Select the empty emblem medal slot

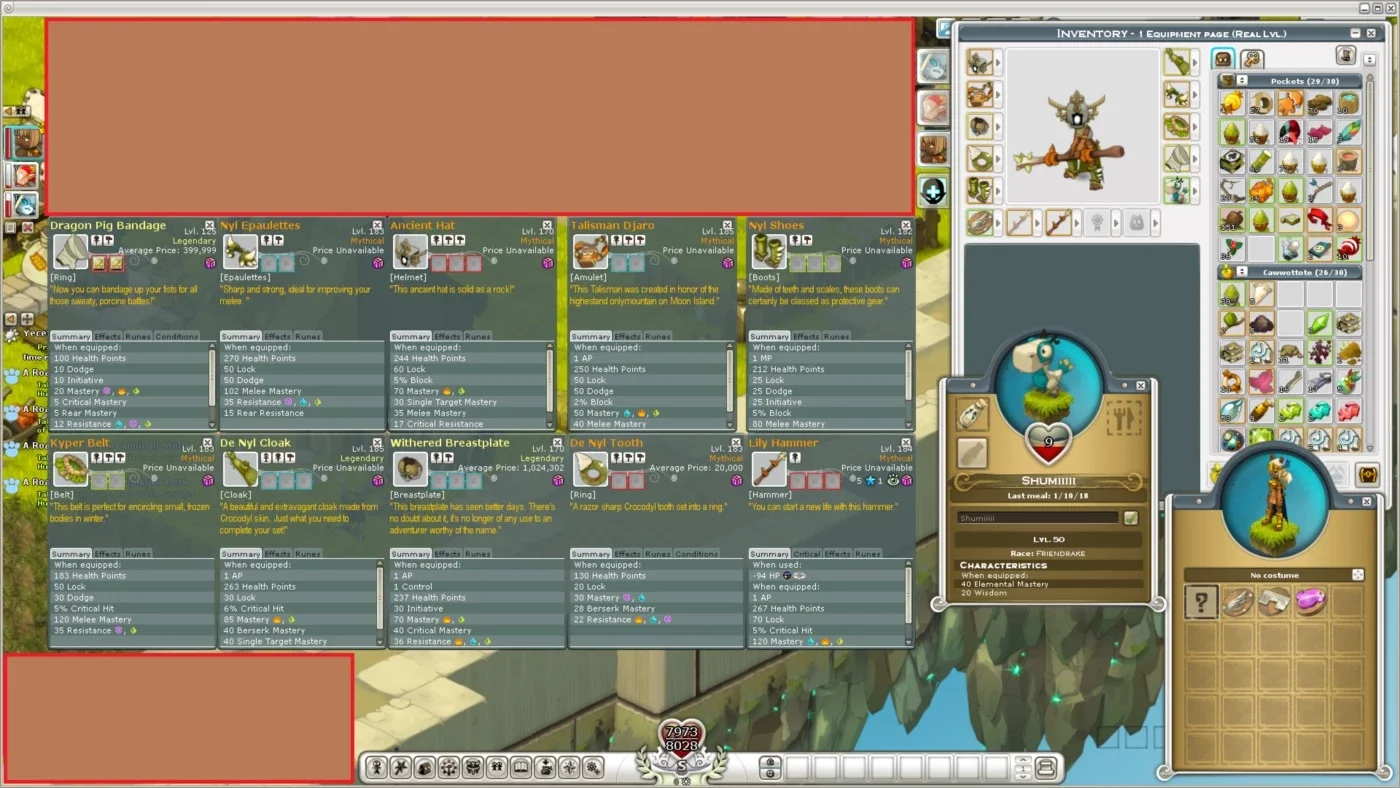(x=1097, y=222)
